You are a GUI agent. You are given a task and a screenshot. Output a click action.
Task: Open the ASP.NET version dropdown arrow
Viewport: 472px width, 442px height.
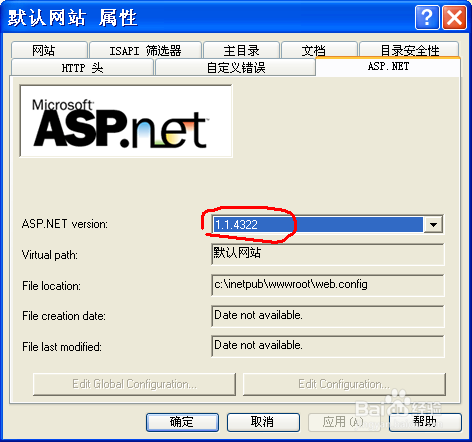(x=433, y=224)
